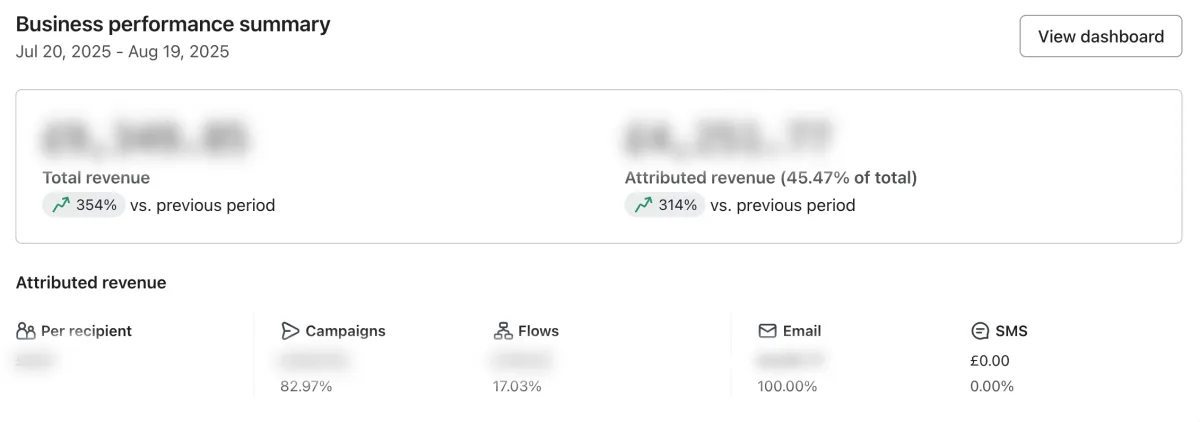Click the upward trend arrow beside 314%
The image size is (1200, 422).
click(x=643, y=205)
